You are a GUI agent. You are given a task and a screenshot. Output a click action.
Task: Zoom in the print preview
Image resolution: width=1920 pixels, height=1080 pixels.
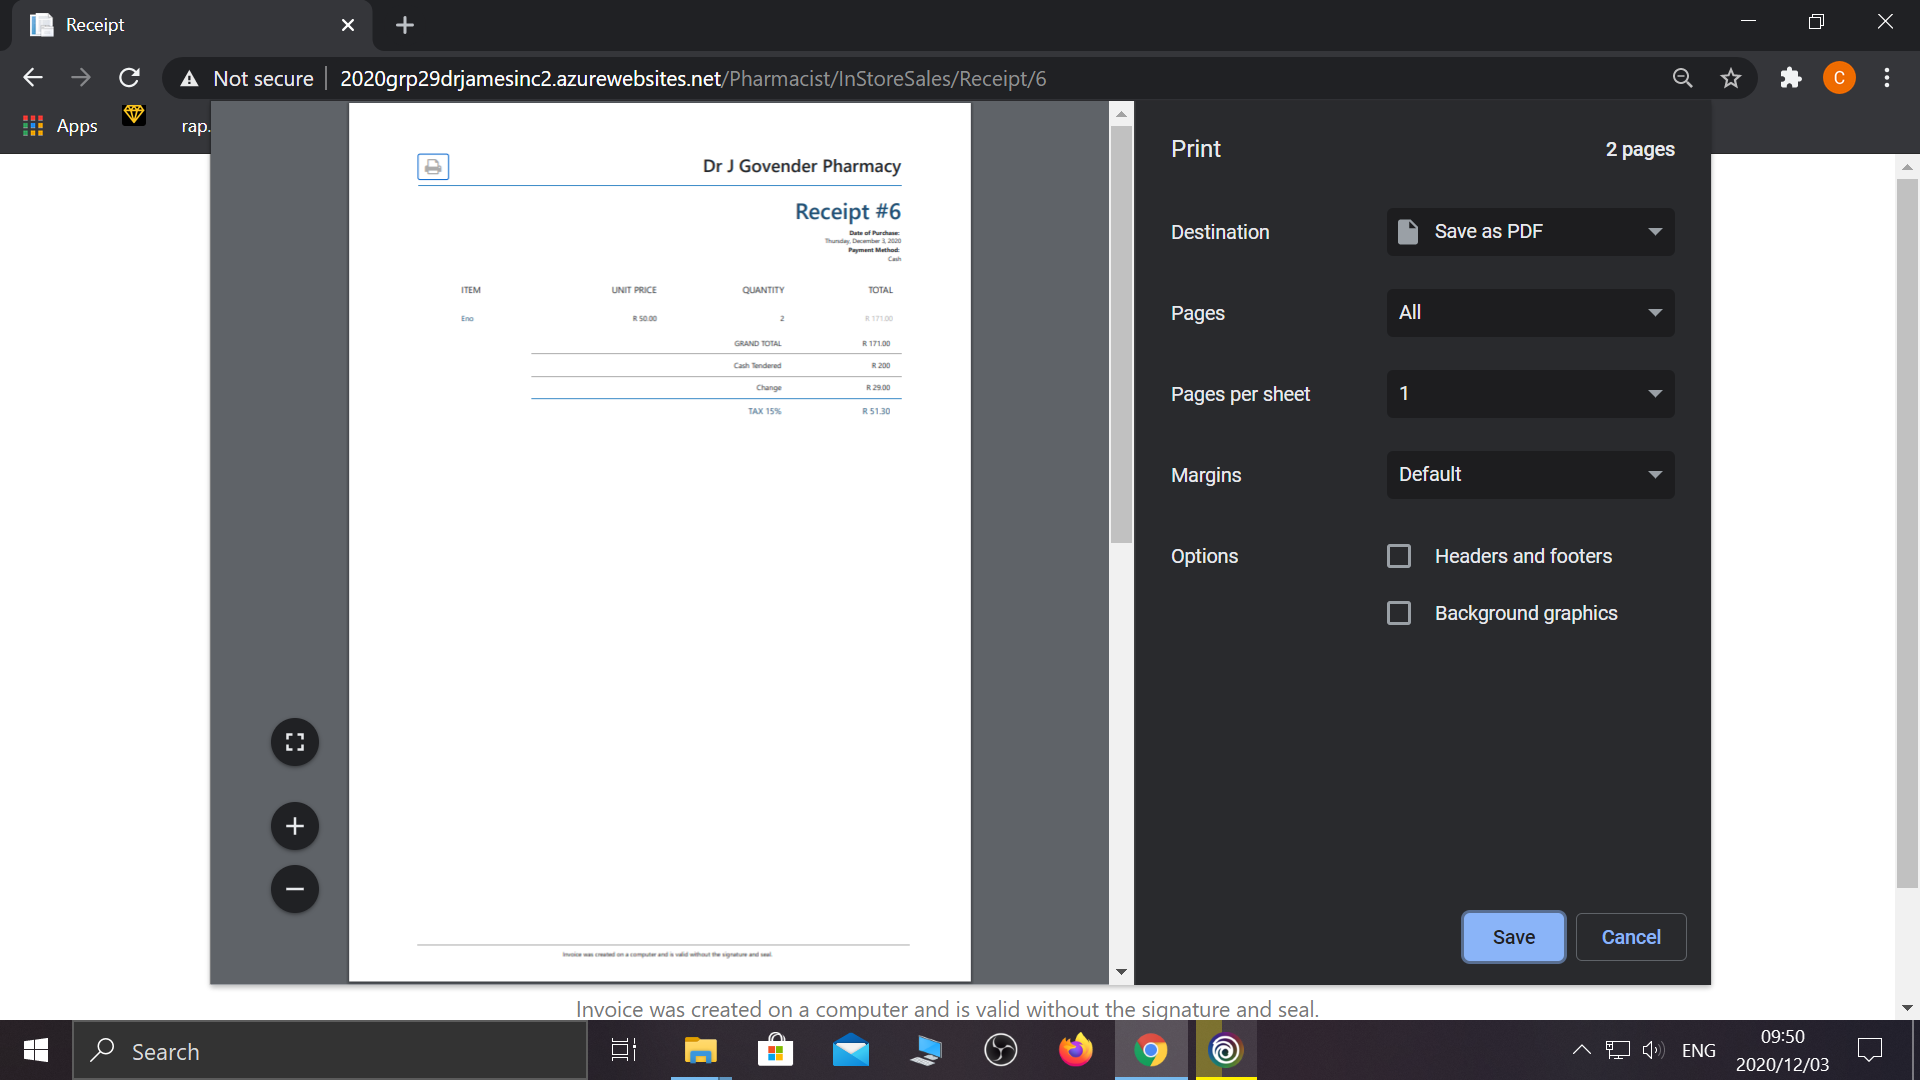coord(294,826)
